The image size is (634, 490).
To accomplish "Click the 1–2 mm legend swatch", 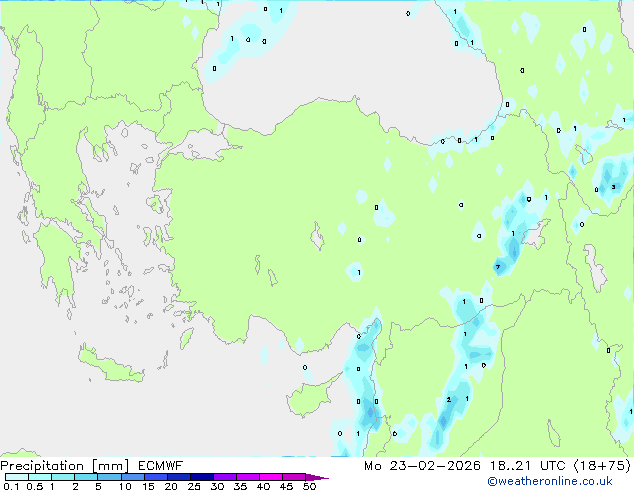I will pos(63,477).
